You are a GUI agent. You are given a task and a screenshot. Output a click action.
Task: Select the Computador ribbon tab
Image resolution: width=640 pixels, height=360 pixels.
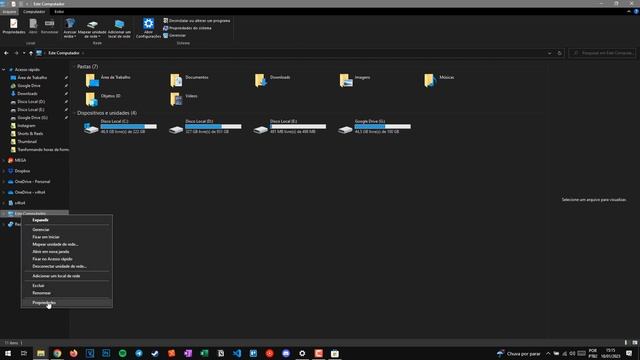[34, 12]
